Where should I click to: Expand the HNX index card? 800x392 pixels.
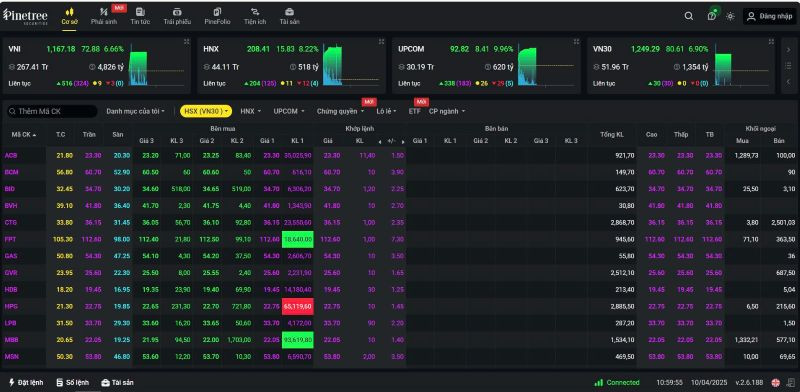pyautogui.click(x=381, y=41)
